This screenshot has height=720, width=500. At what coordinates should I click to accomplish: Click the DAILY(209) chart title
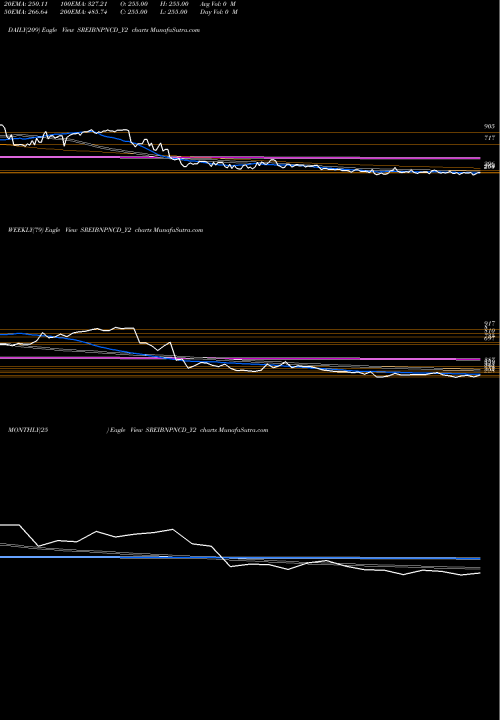tap(104, 30)
